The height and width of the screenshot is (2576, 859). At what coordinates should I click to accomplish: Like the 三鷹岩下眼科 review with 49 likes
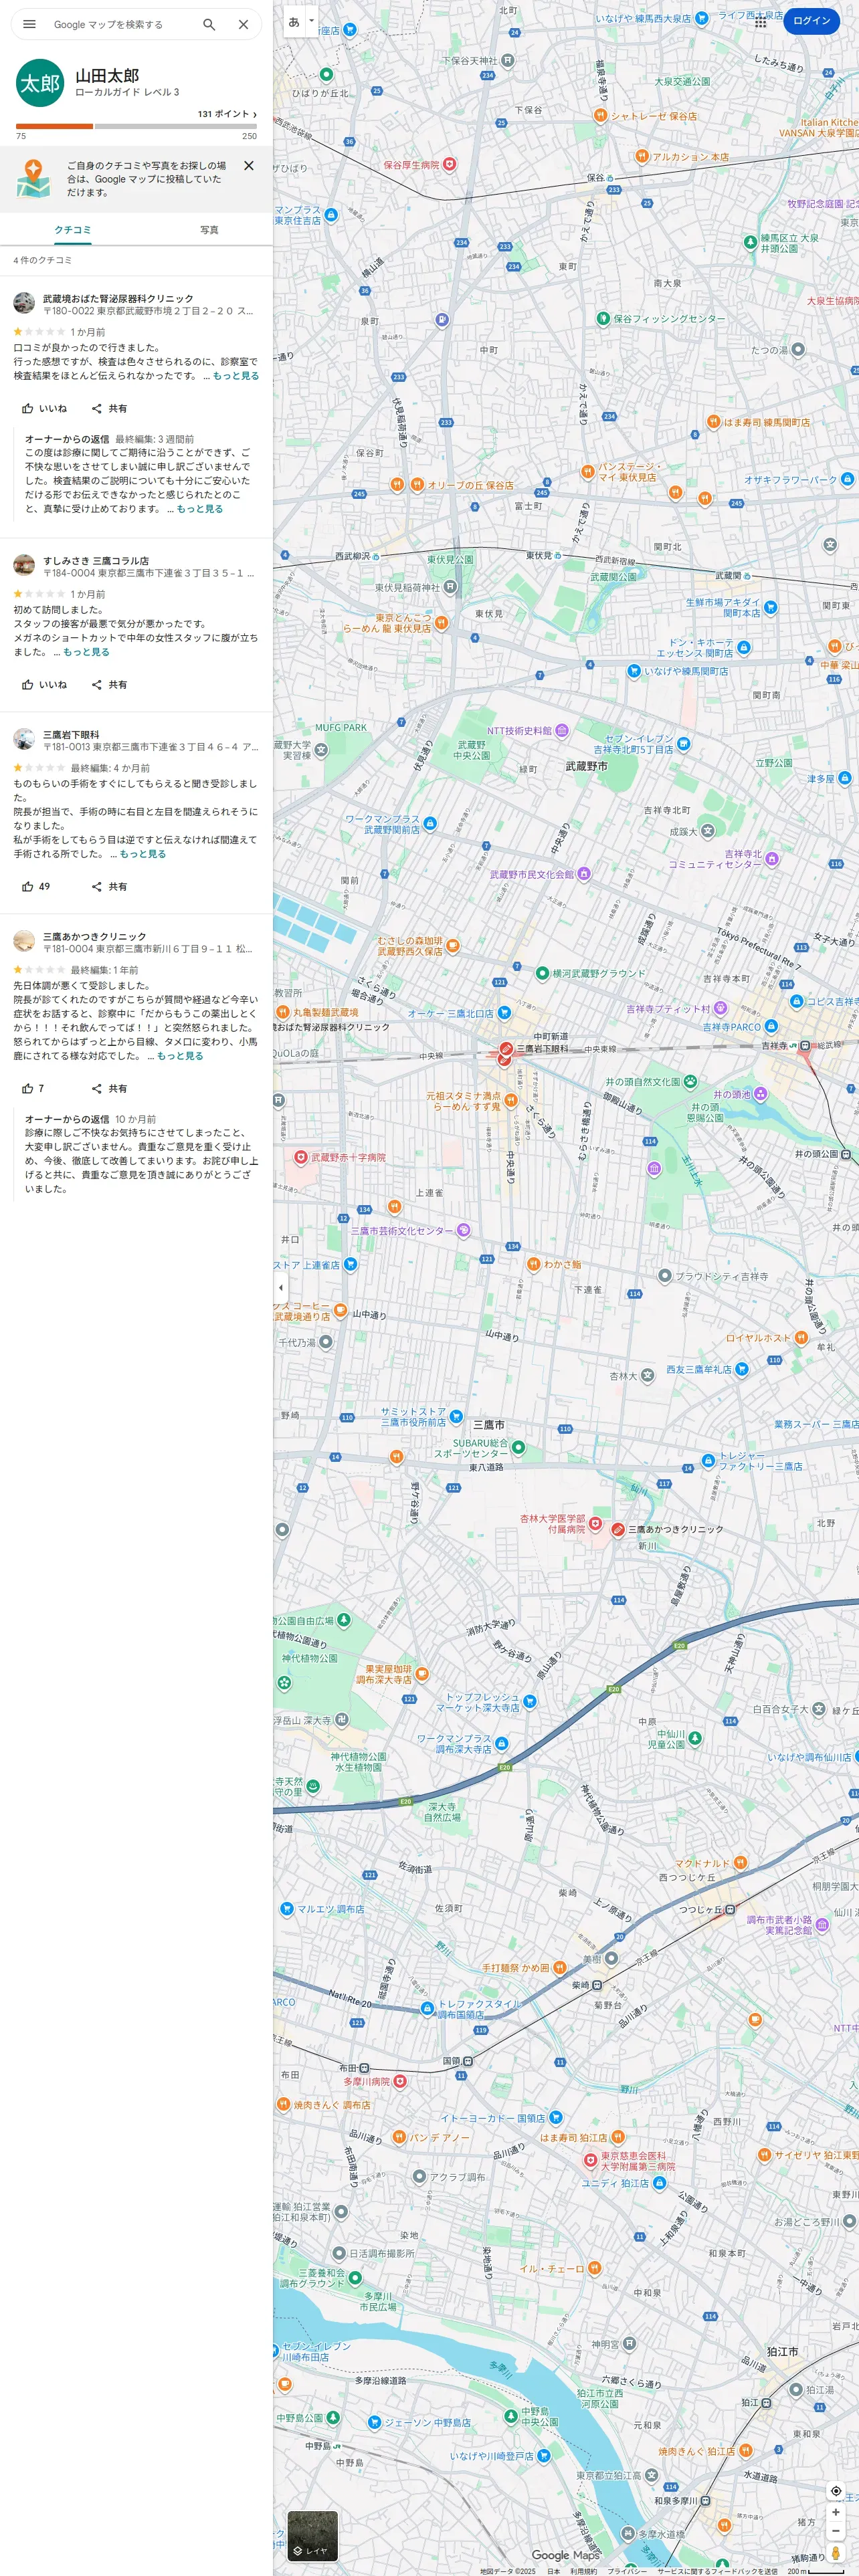pyautogui.click(x=36, y=887)
